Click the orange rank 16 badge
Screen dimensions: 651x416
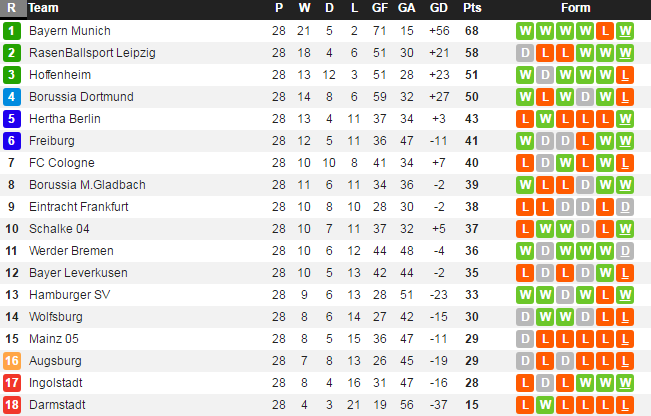point(12,360)
